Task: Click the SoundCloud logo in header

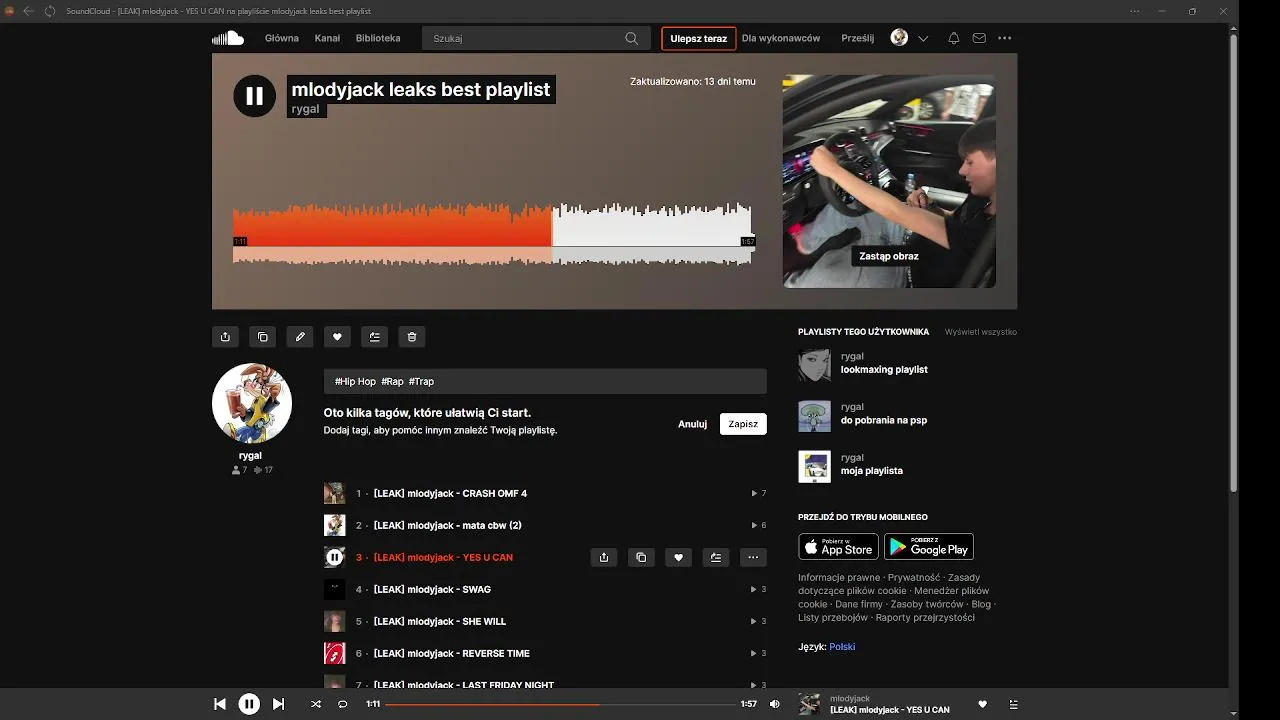Action: click(x=228, y=38)
